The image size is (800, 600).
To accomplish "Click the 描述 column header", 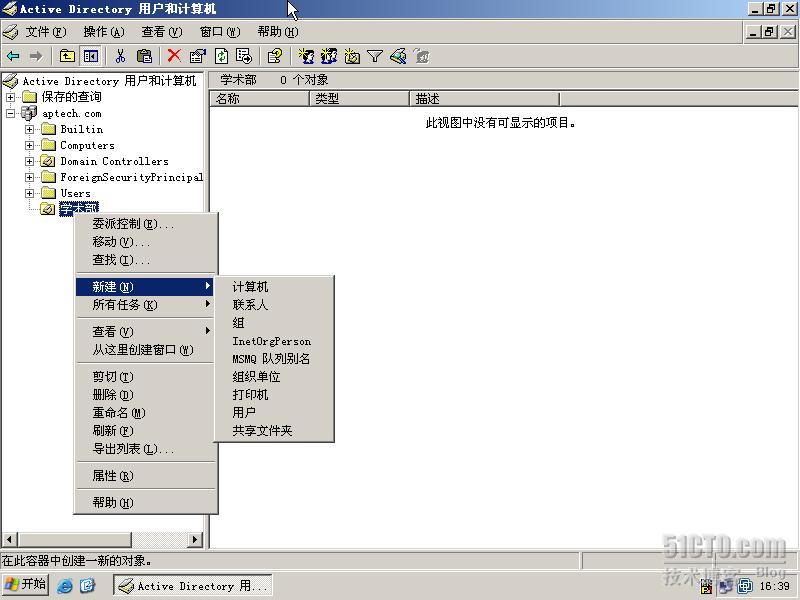I will (485, 98).
